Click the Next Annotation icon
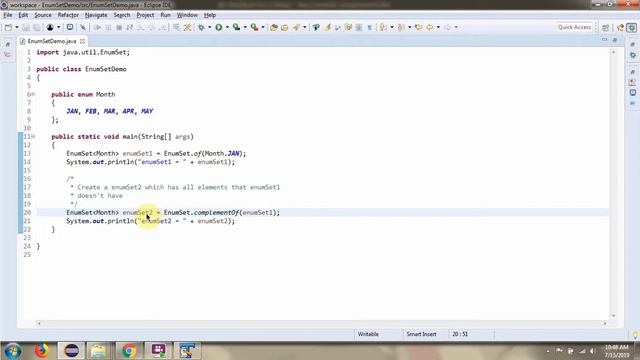640x360 pixels. tap(383, 27)
